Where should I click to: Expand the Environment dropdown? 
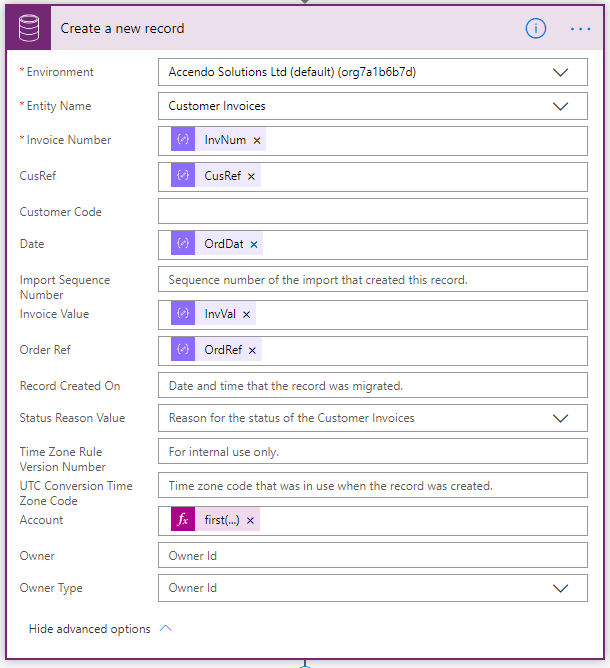click(x=561, y=73)
